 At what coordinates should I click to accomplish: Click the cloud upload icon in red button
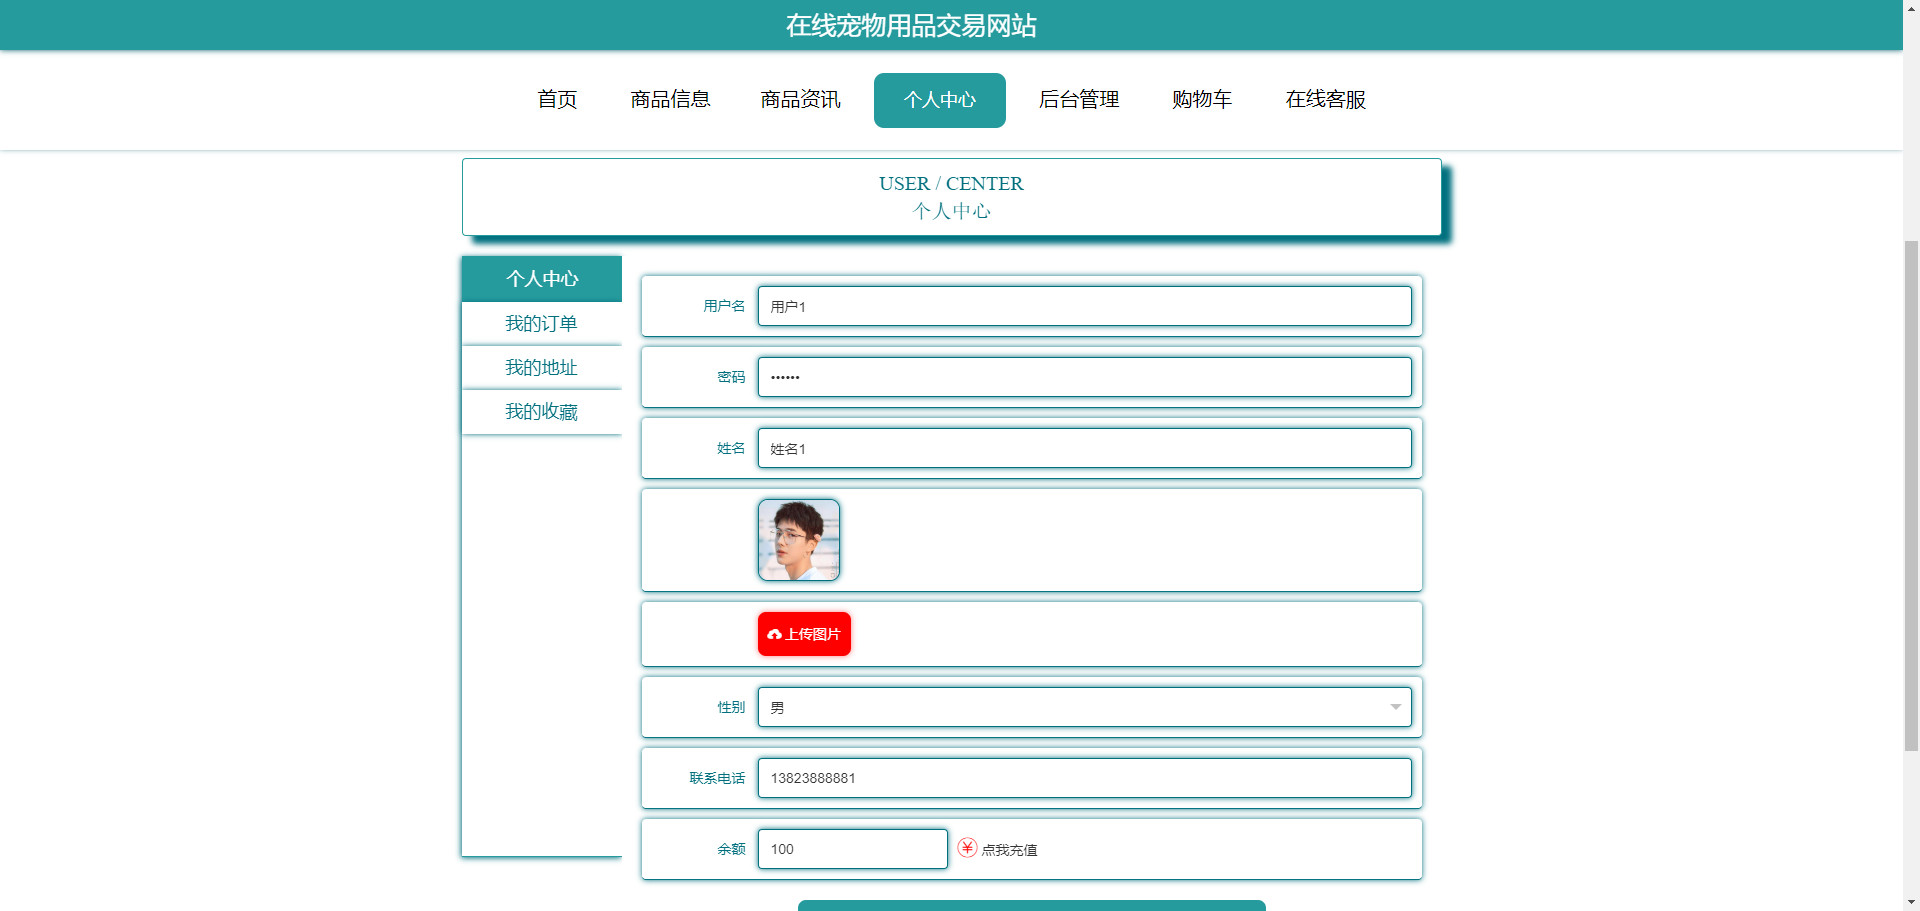(x=774, y=635)
